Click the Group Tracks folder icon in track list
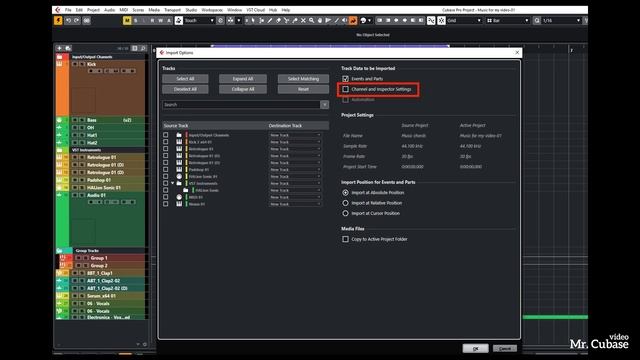Viewport: 640px width, 360px height. 60,251
